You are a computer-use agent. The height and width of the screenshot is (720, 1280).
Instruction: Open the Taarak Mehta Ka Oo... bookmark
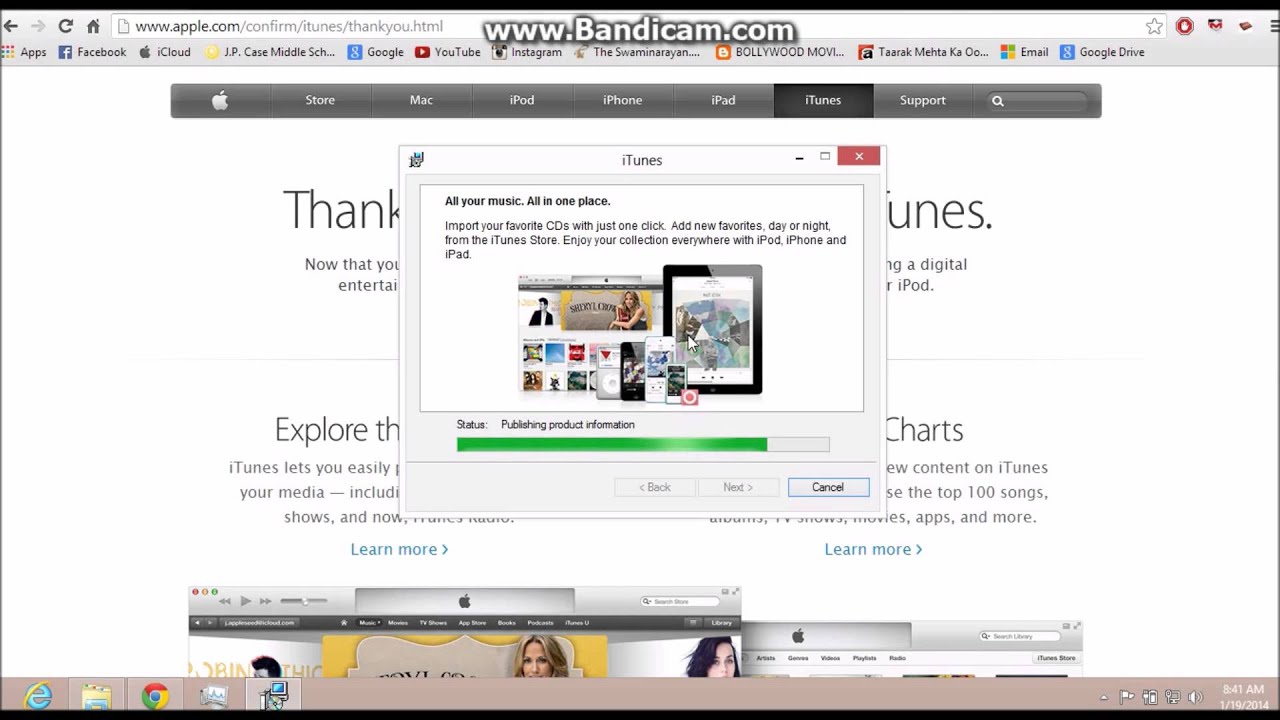coord(923,52)
